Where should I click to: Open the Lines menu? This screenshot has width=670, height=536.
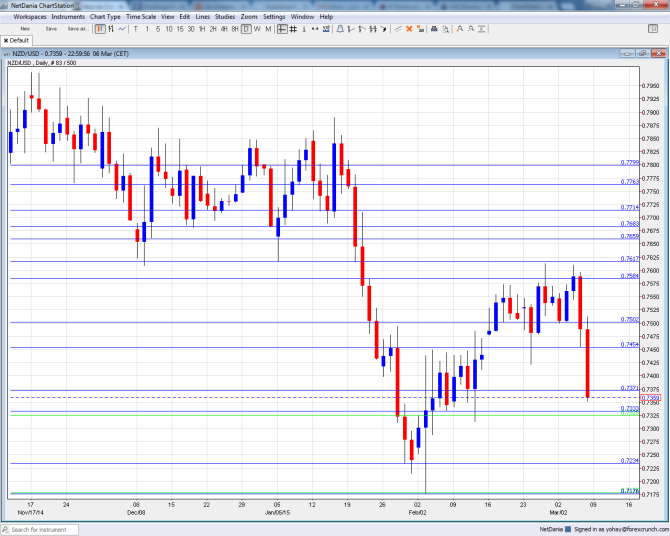(x=203, y=17)
